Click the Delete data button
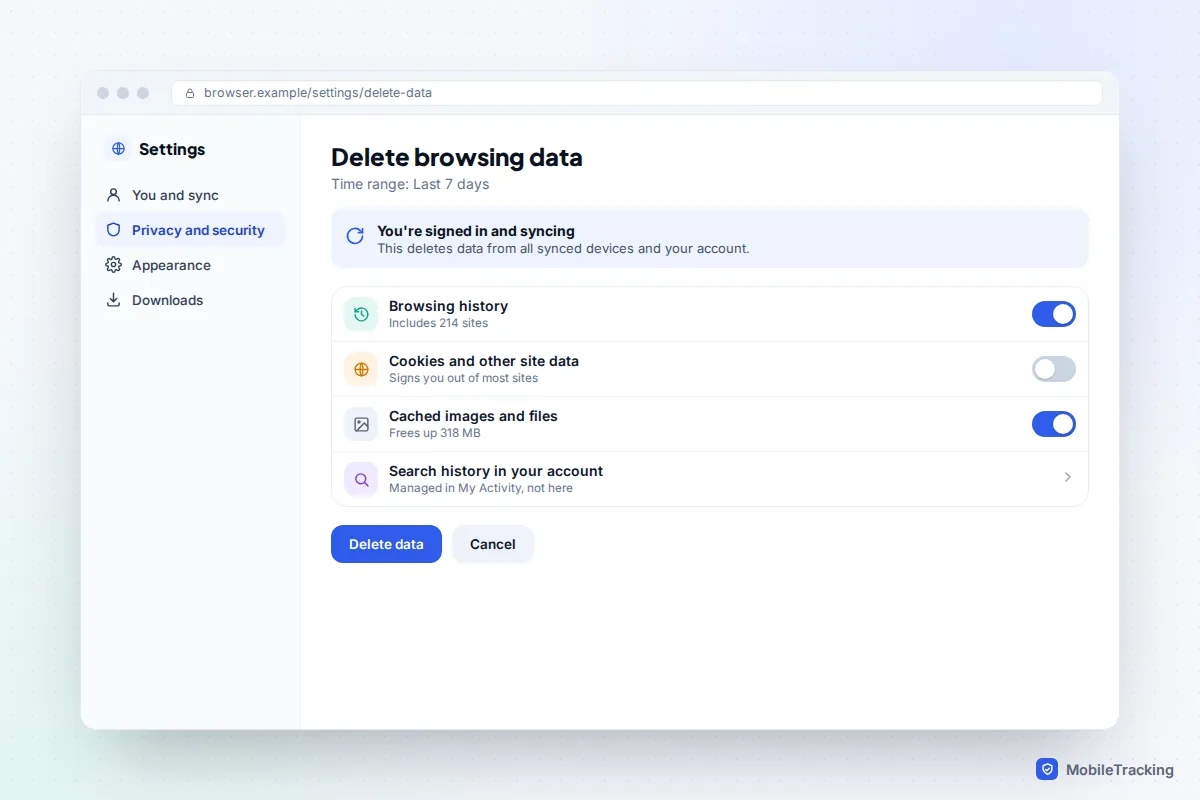 pos(386,544)
